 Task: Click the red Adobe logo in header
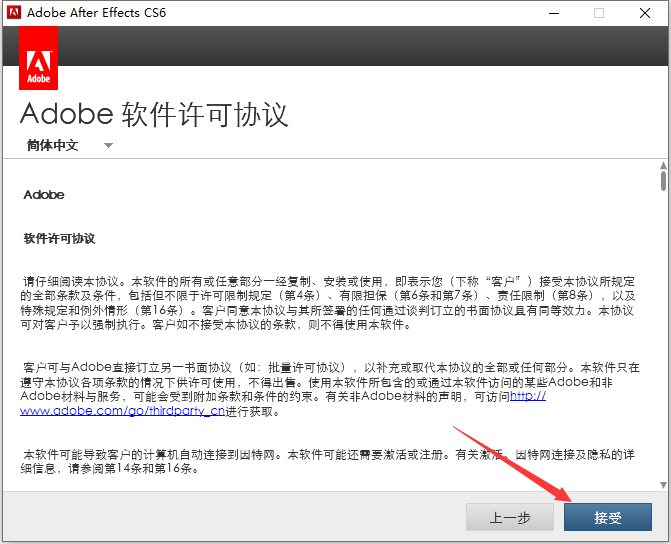click(x=38, y=58)
